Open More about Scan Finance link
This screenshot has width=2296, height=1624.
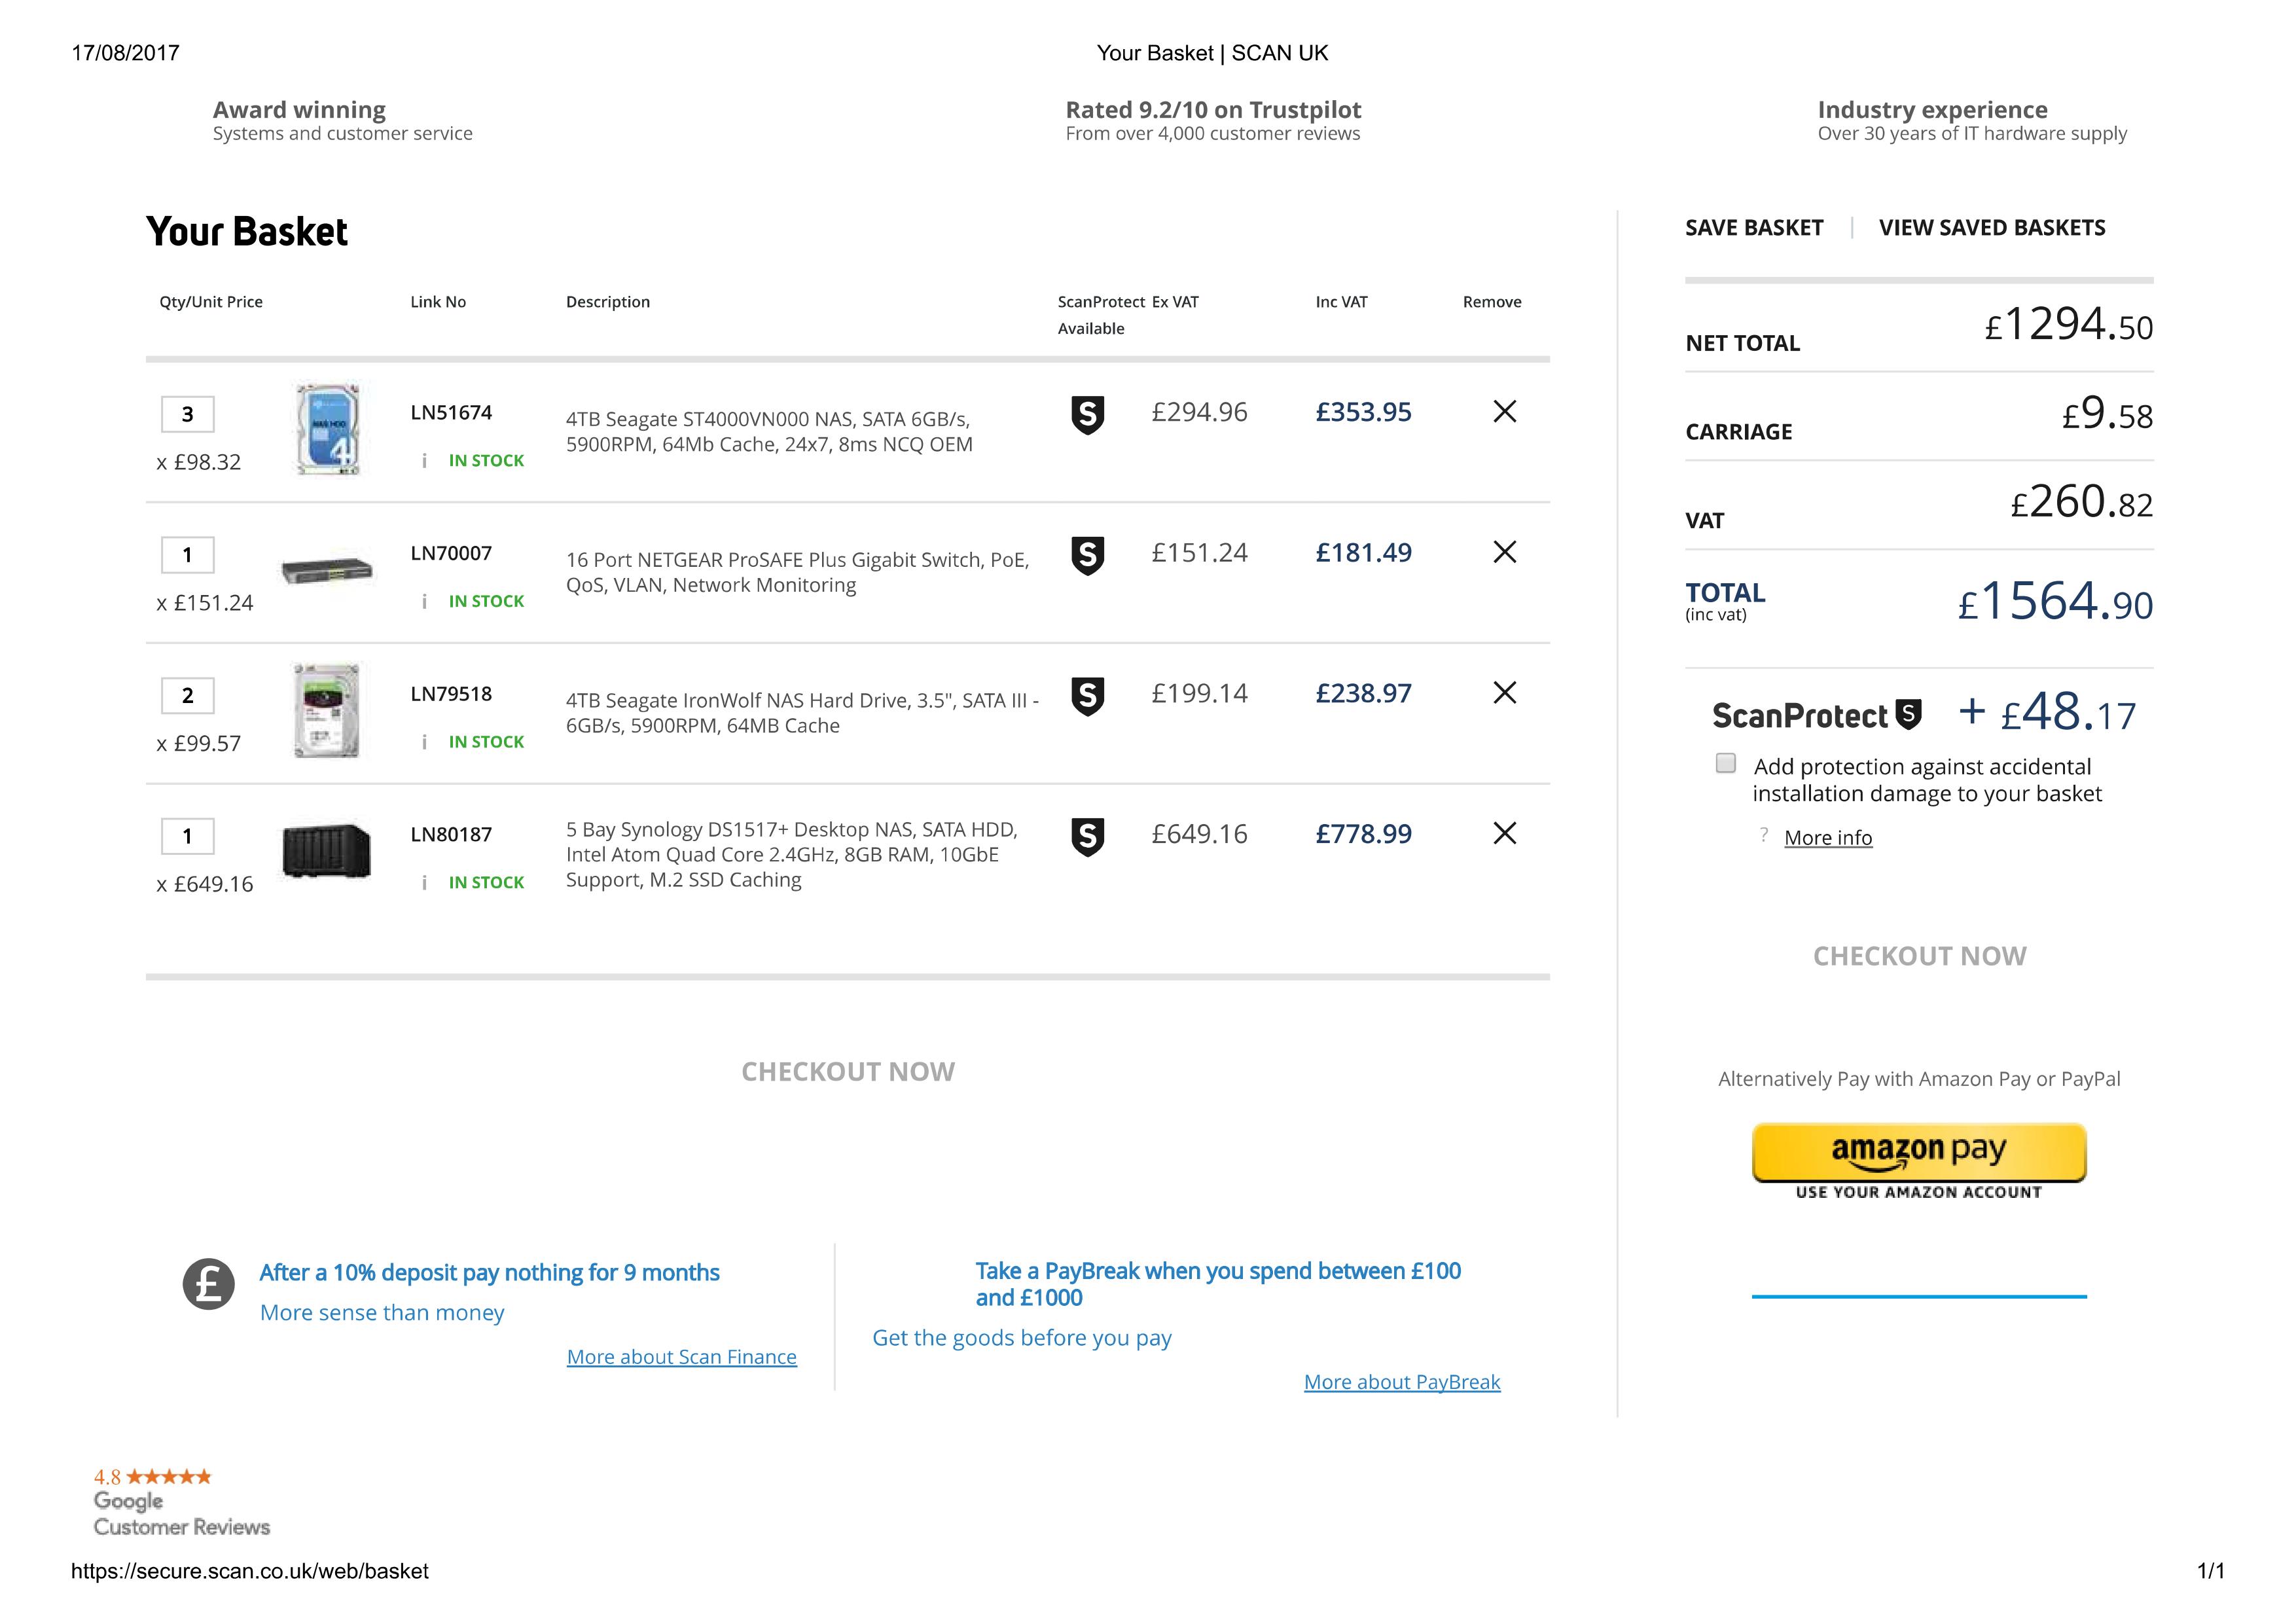click(x=682, y=1357)
